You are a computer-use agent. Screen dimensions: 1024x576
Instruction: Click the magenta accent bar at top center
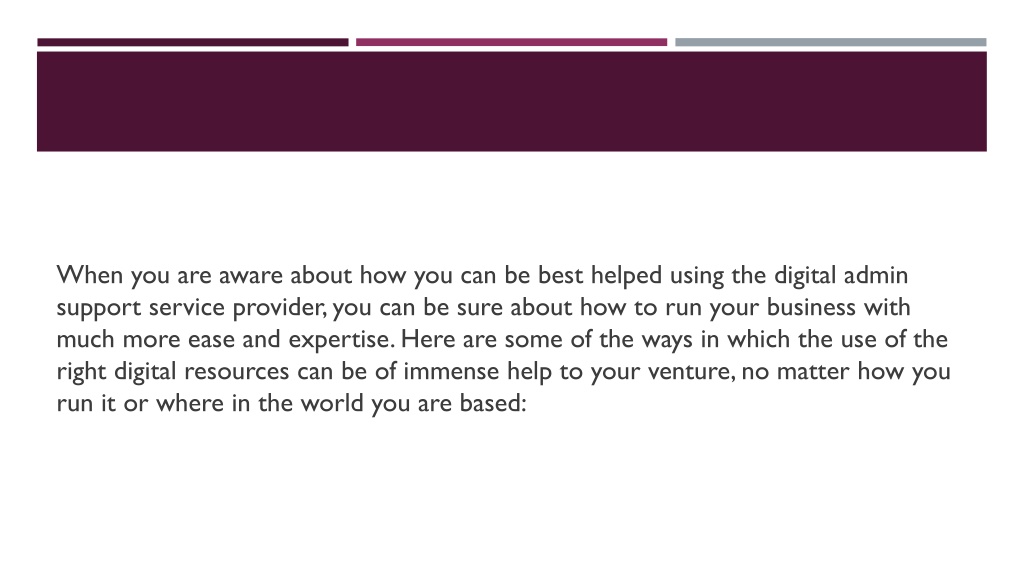[x=511, y=42]
